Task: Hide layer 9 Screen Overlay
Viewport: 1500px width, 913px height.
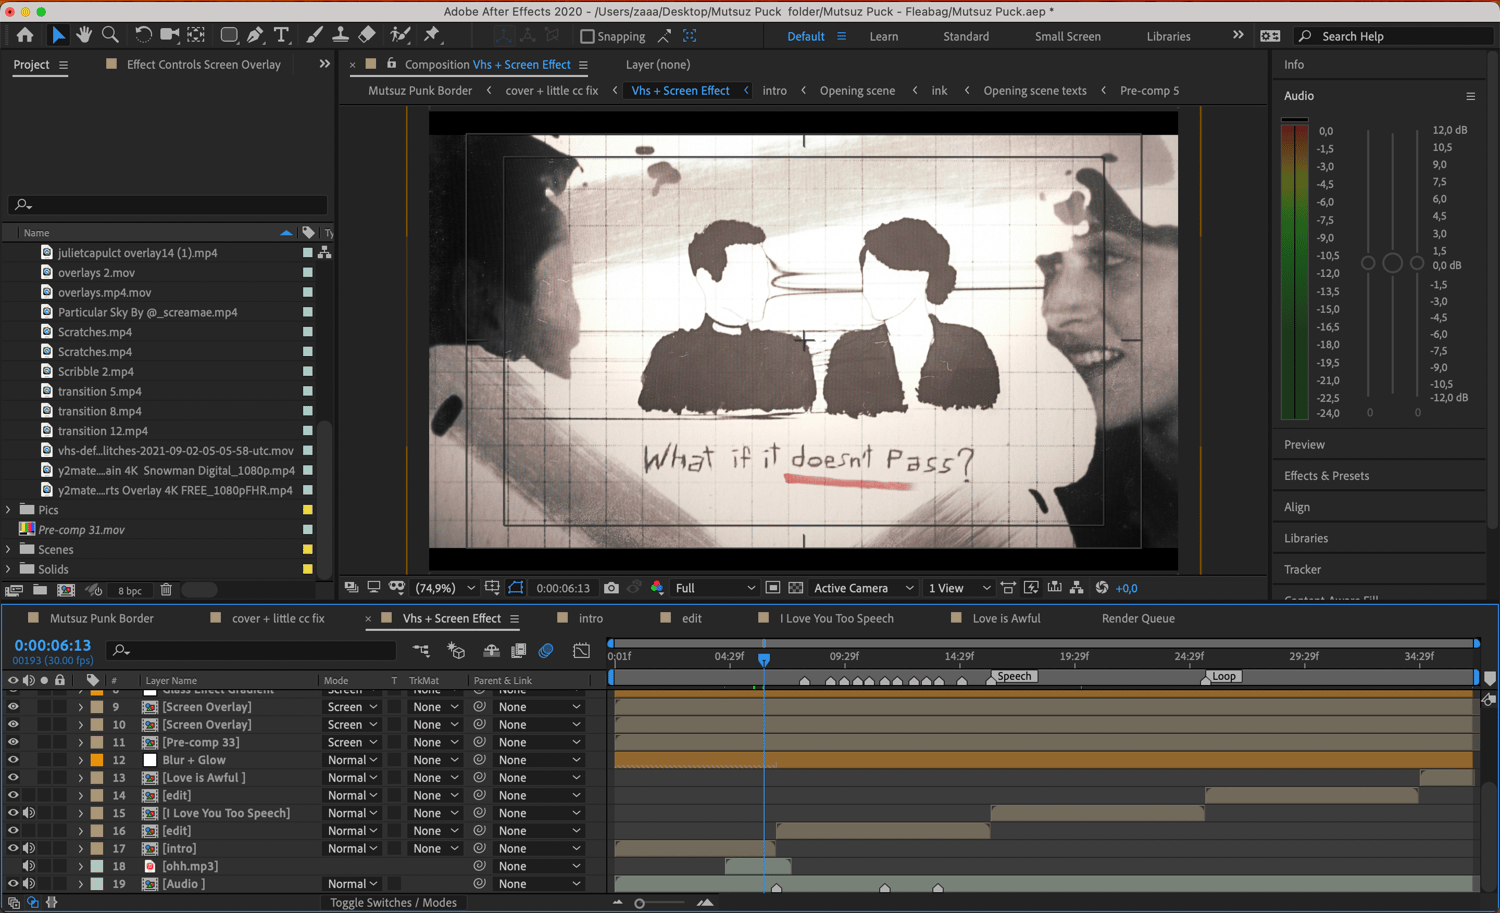Action: [x=13, y=707]
